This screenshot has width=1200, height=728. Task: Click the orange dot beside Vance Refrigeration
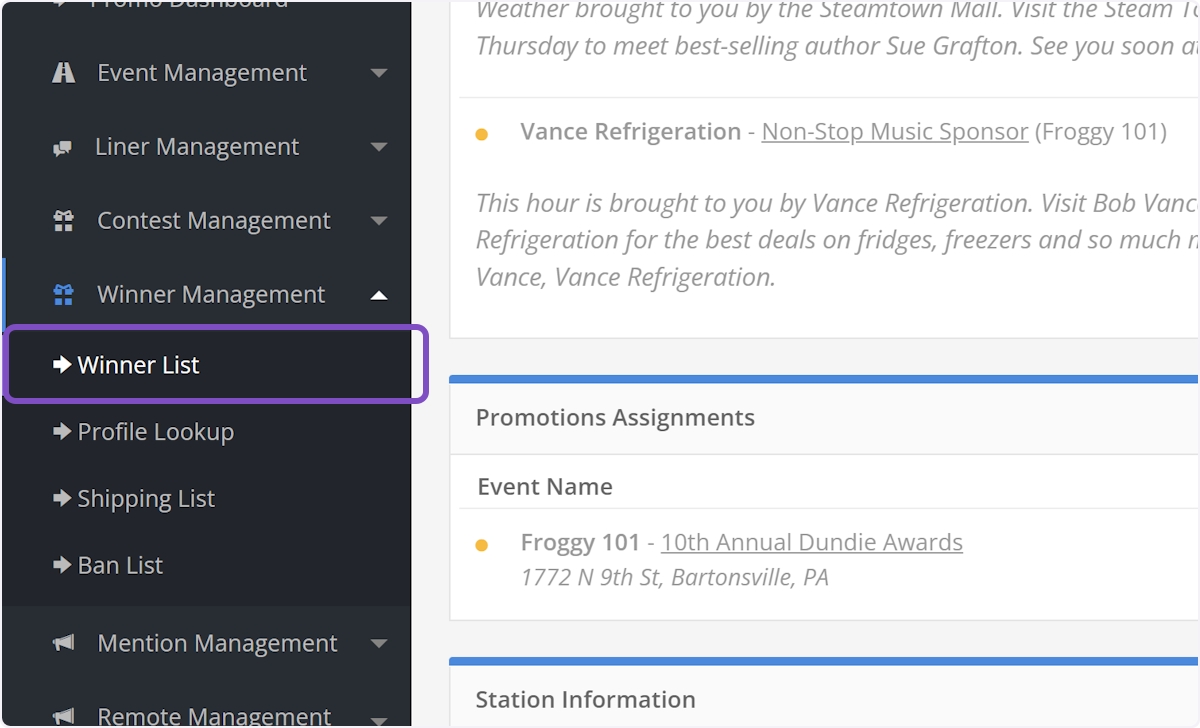click(x=481, y=134)
